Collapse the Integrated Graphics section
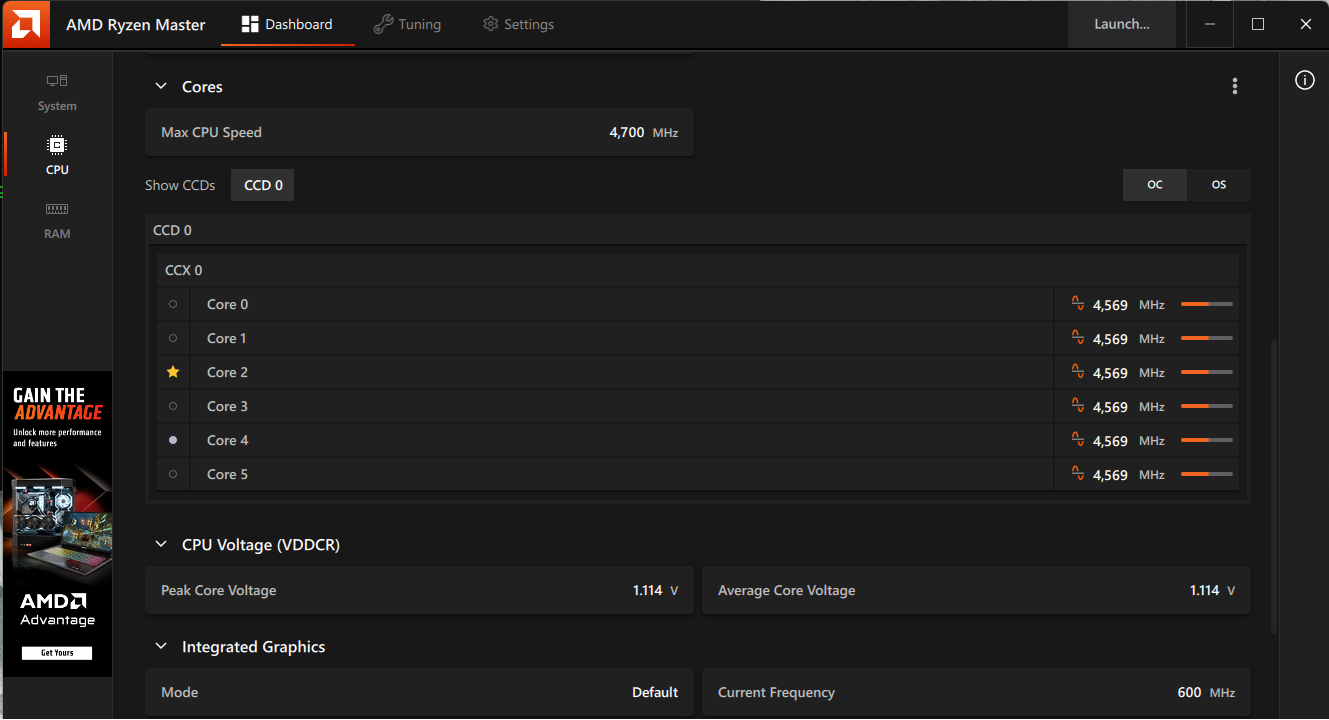The width and height of the screenshot is (1329, 720). pos(160,647)
